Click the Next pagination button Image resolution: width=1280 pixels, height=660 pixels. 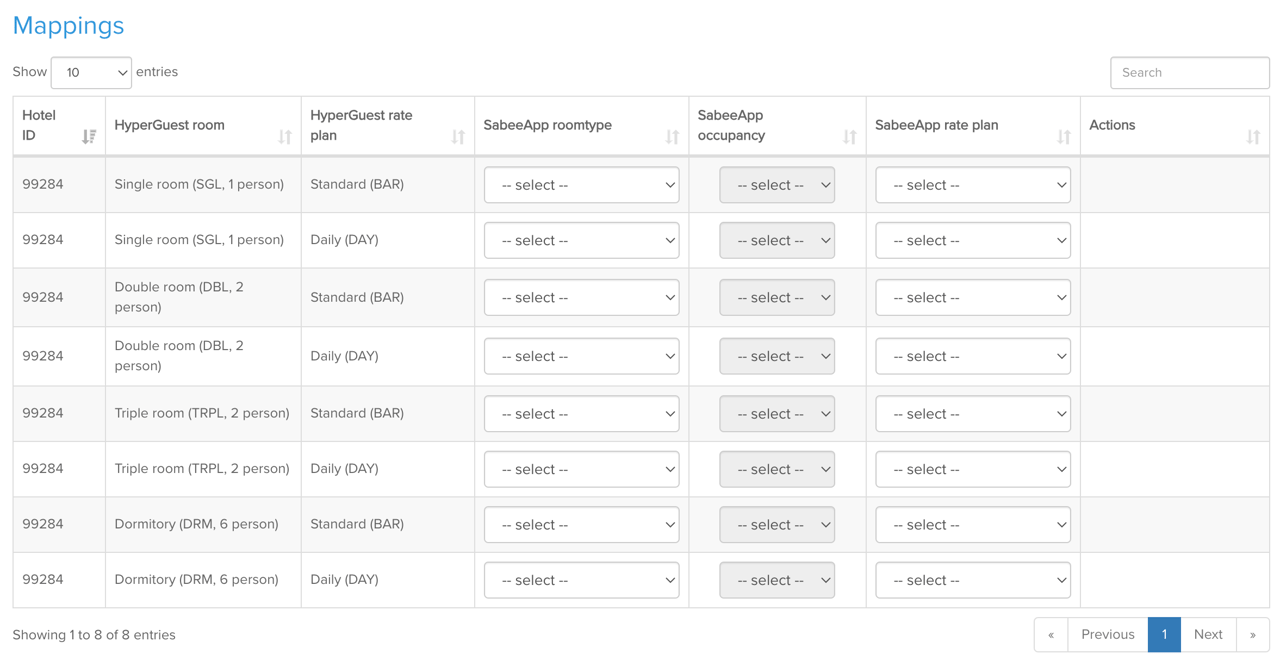click(1208, 634)
